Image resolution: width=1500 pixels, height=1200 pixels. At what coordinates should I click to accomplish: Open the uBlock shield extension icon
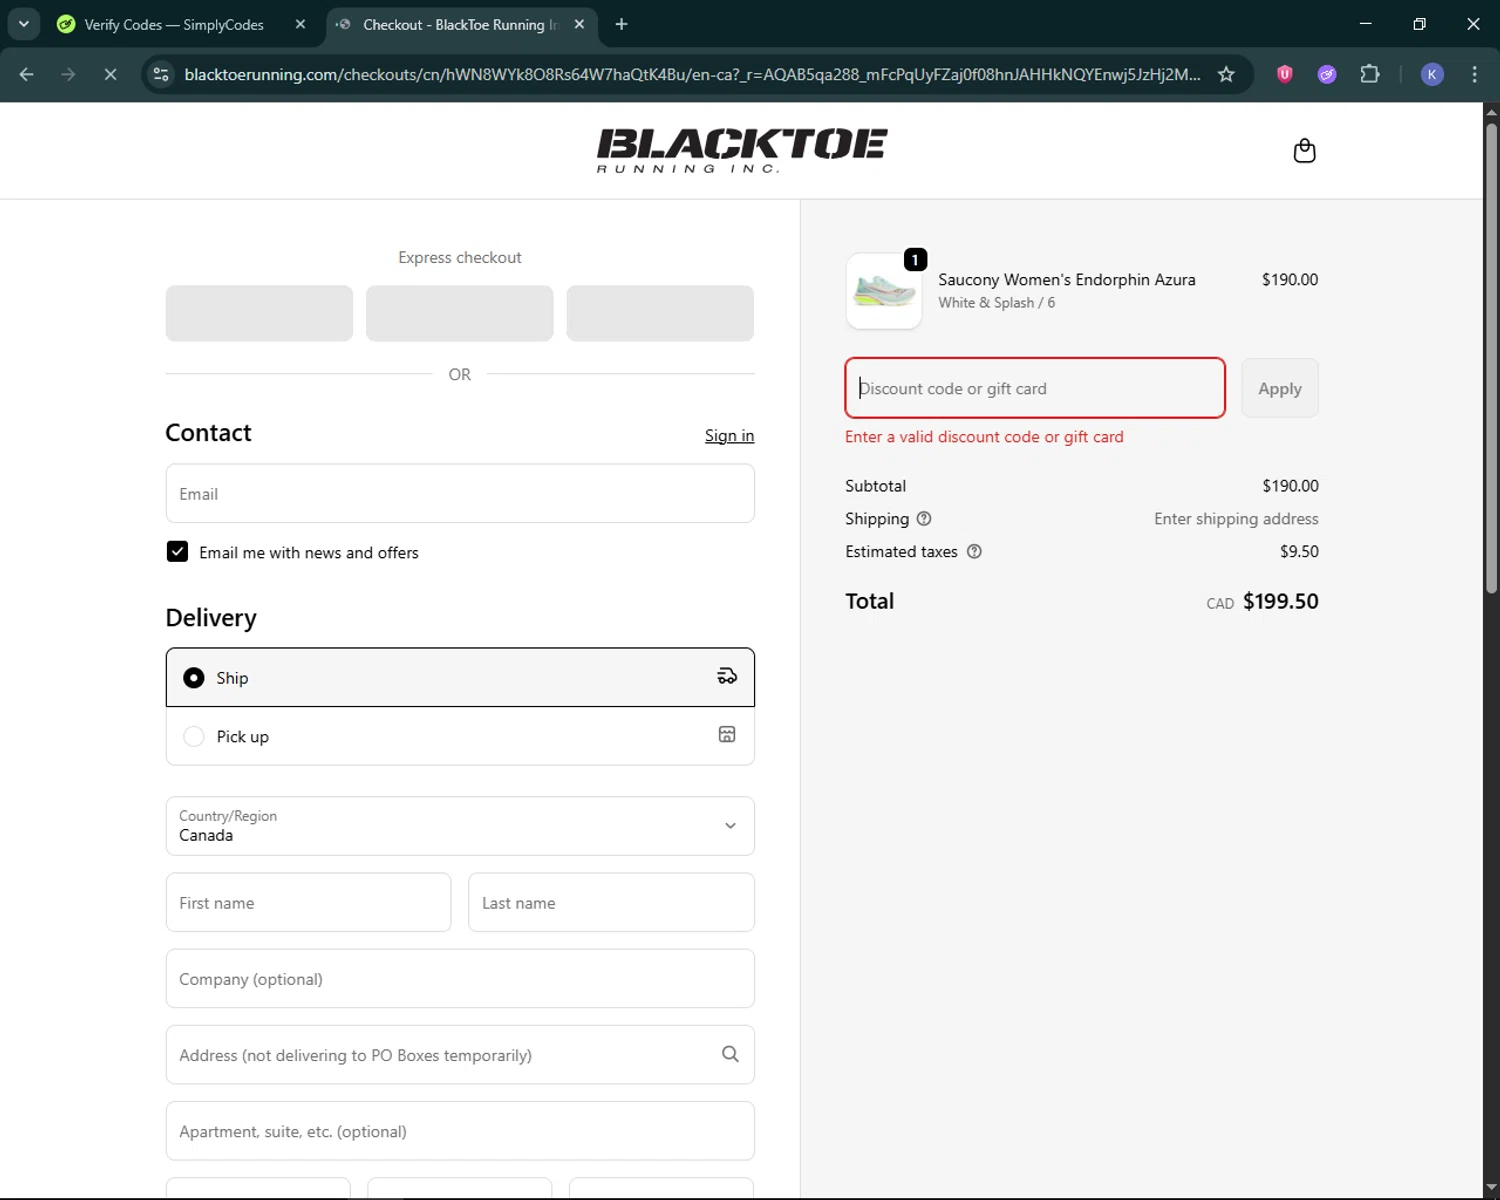tap(1285, 74)
